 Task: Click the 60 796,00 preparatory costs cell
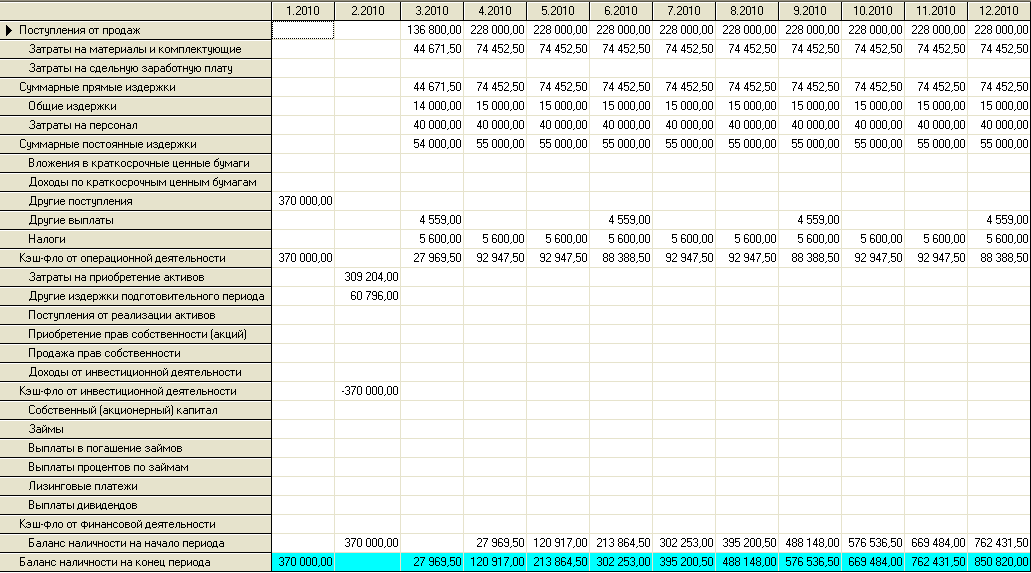coord(368,297)
